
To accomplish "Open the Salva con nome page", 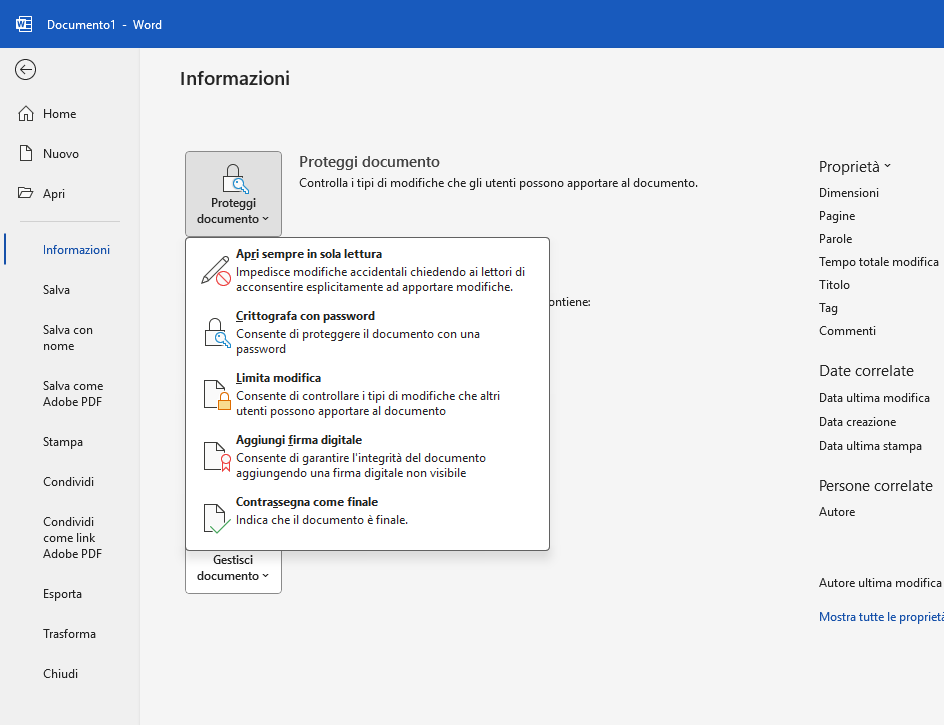I will [x=67, y=338].
